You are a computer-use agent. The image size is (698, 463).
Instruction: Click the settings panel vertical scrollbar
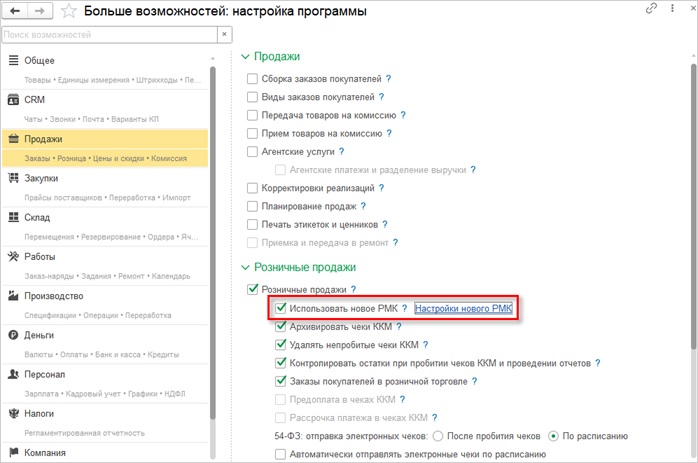coord(693,206)
